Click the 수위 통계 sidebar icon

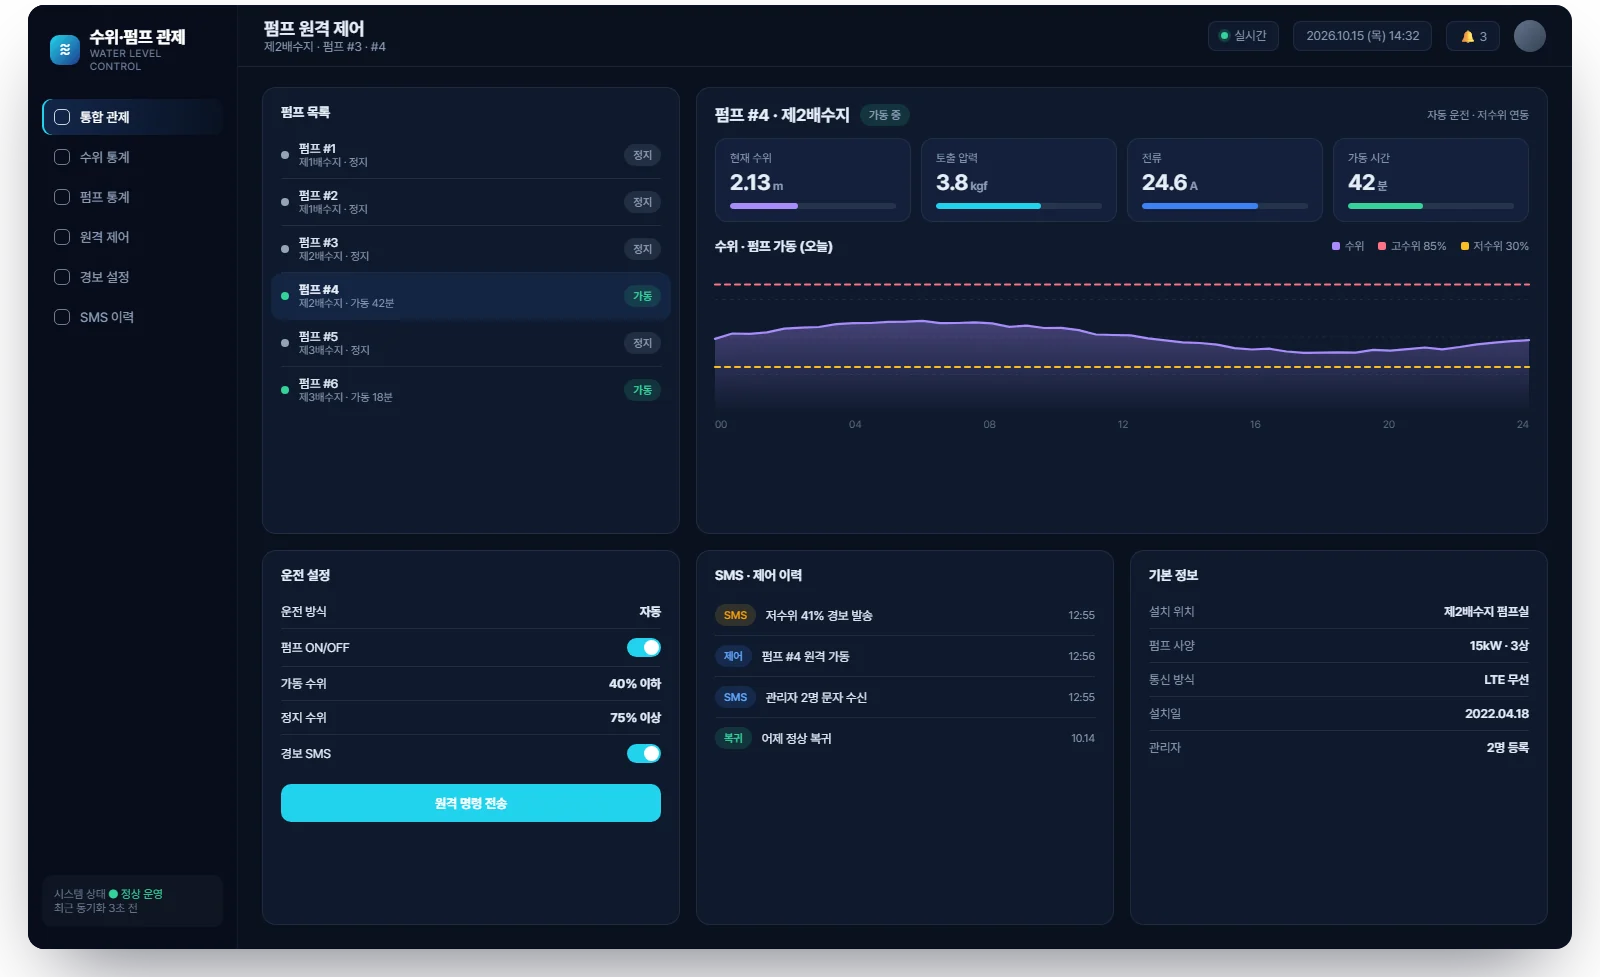pyautogui.click(x=62, y=157)
